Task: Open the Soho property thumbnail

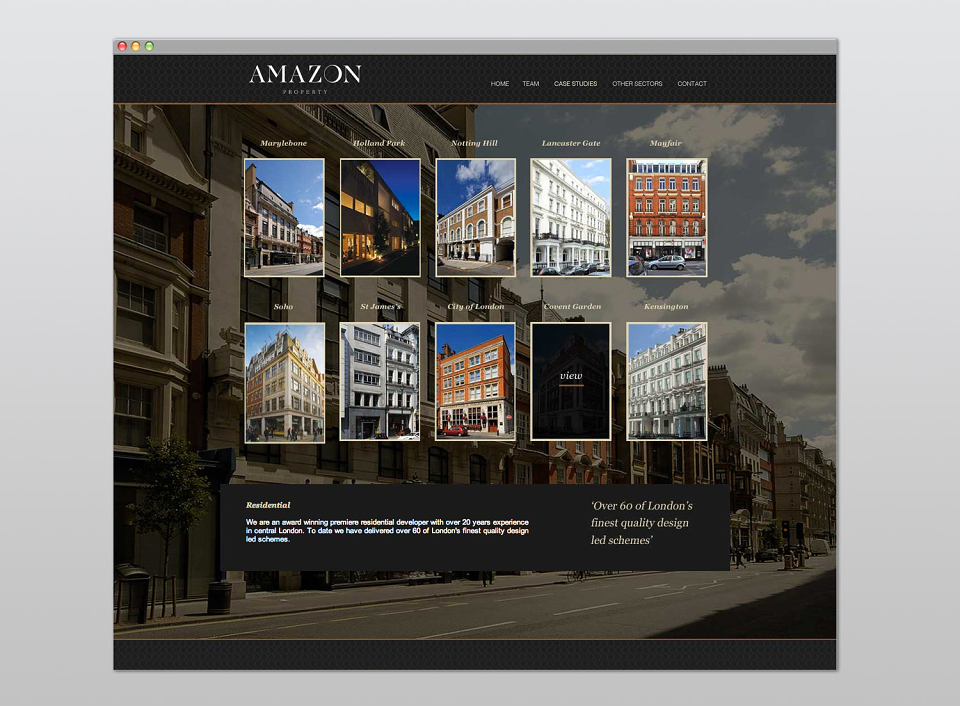Action: point(285,381)
